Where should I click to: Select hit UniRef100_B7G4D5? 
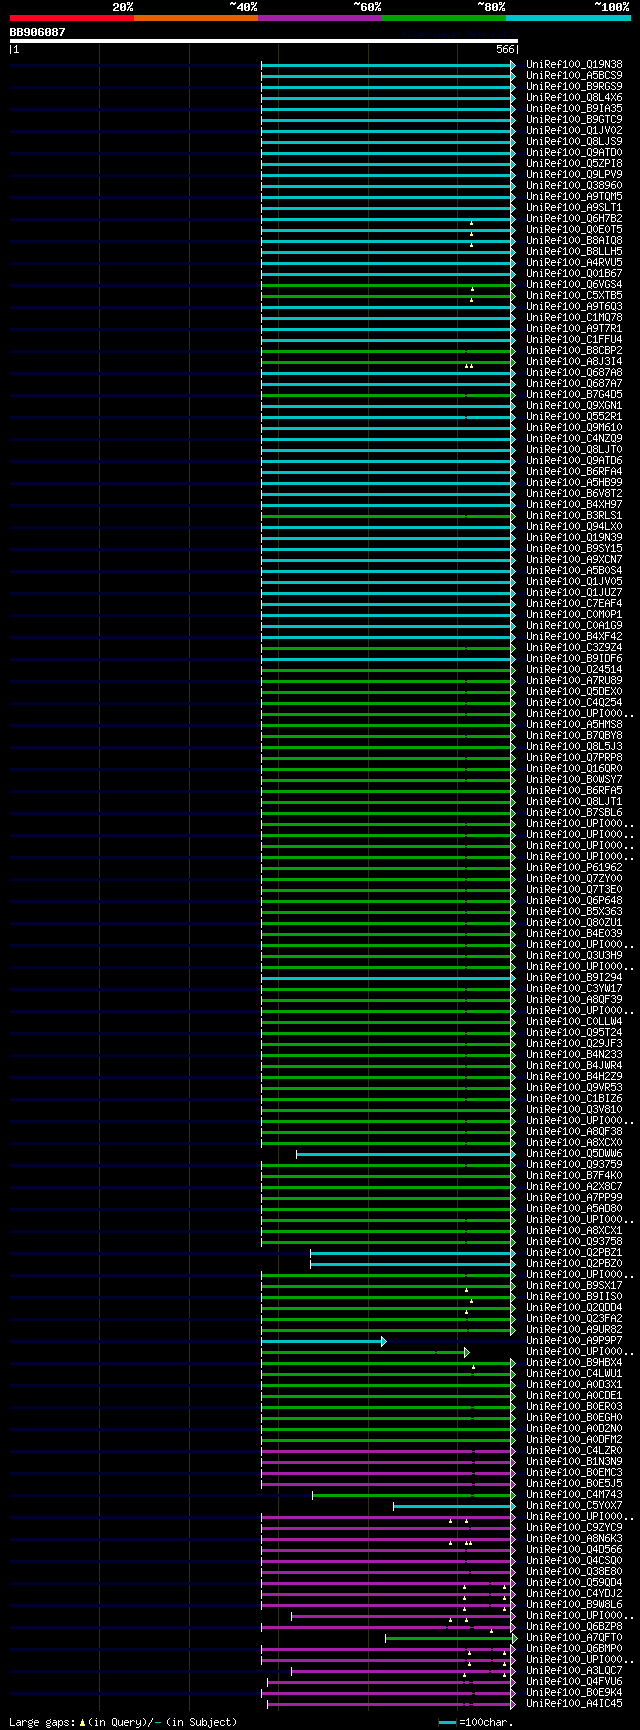click(574, 394)
